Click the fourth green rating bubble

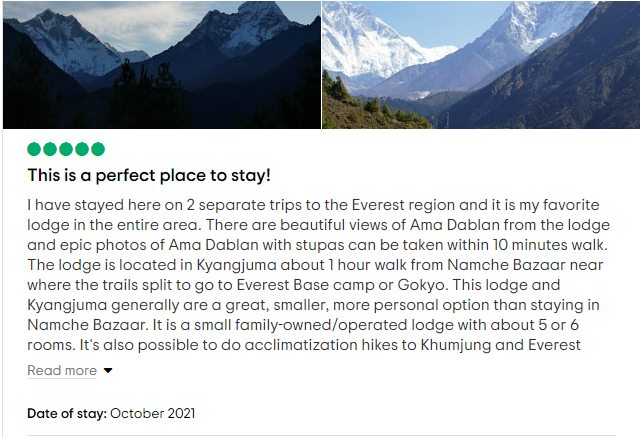point(82,149)
